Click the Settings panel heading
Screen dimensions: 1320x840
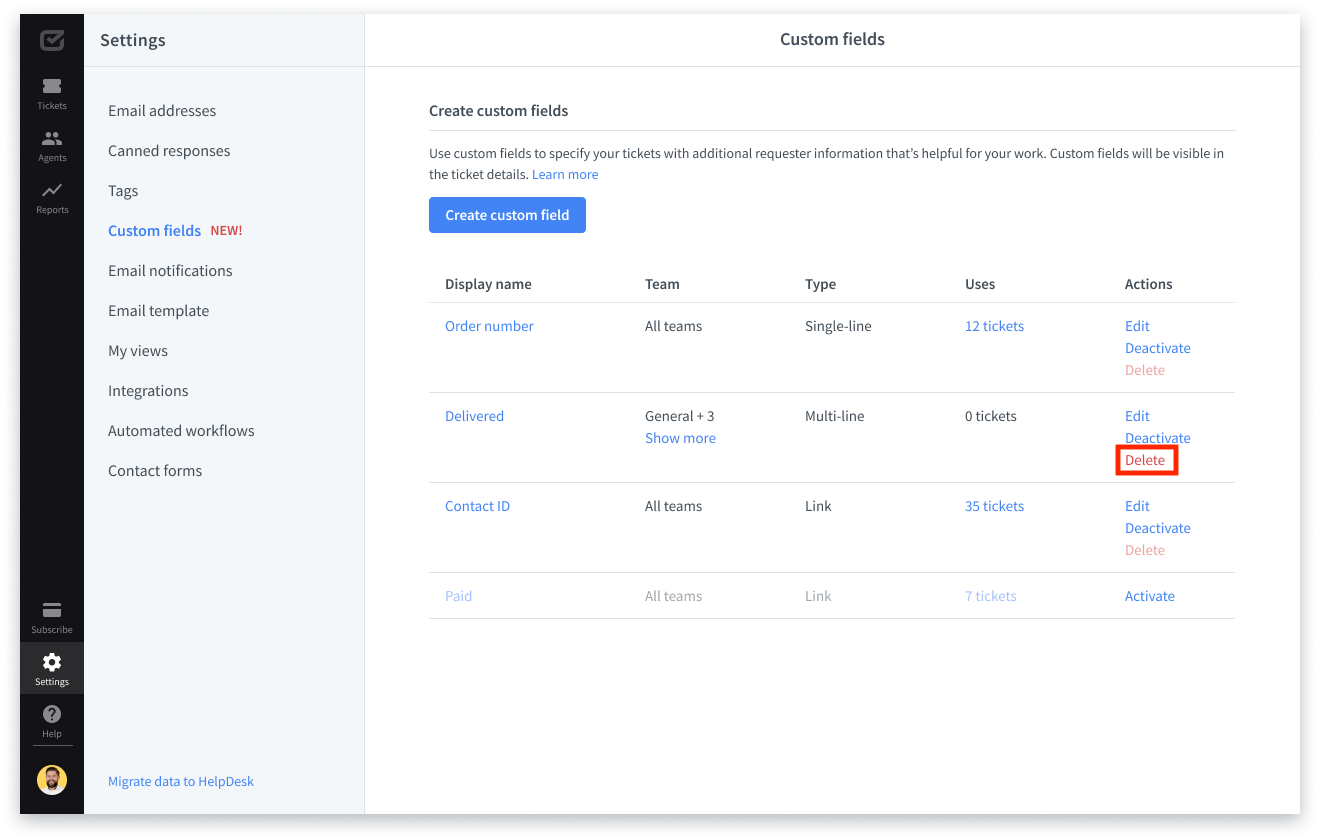[x=133, y=40]
